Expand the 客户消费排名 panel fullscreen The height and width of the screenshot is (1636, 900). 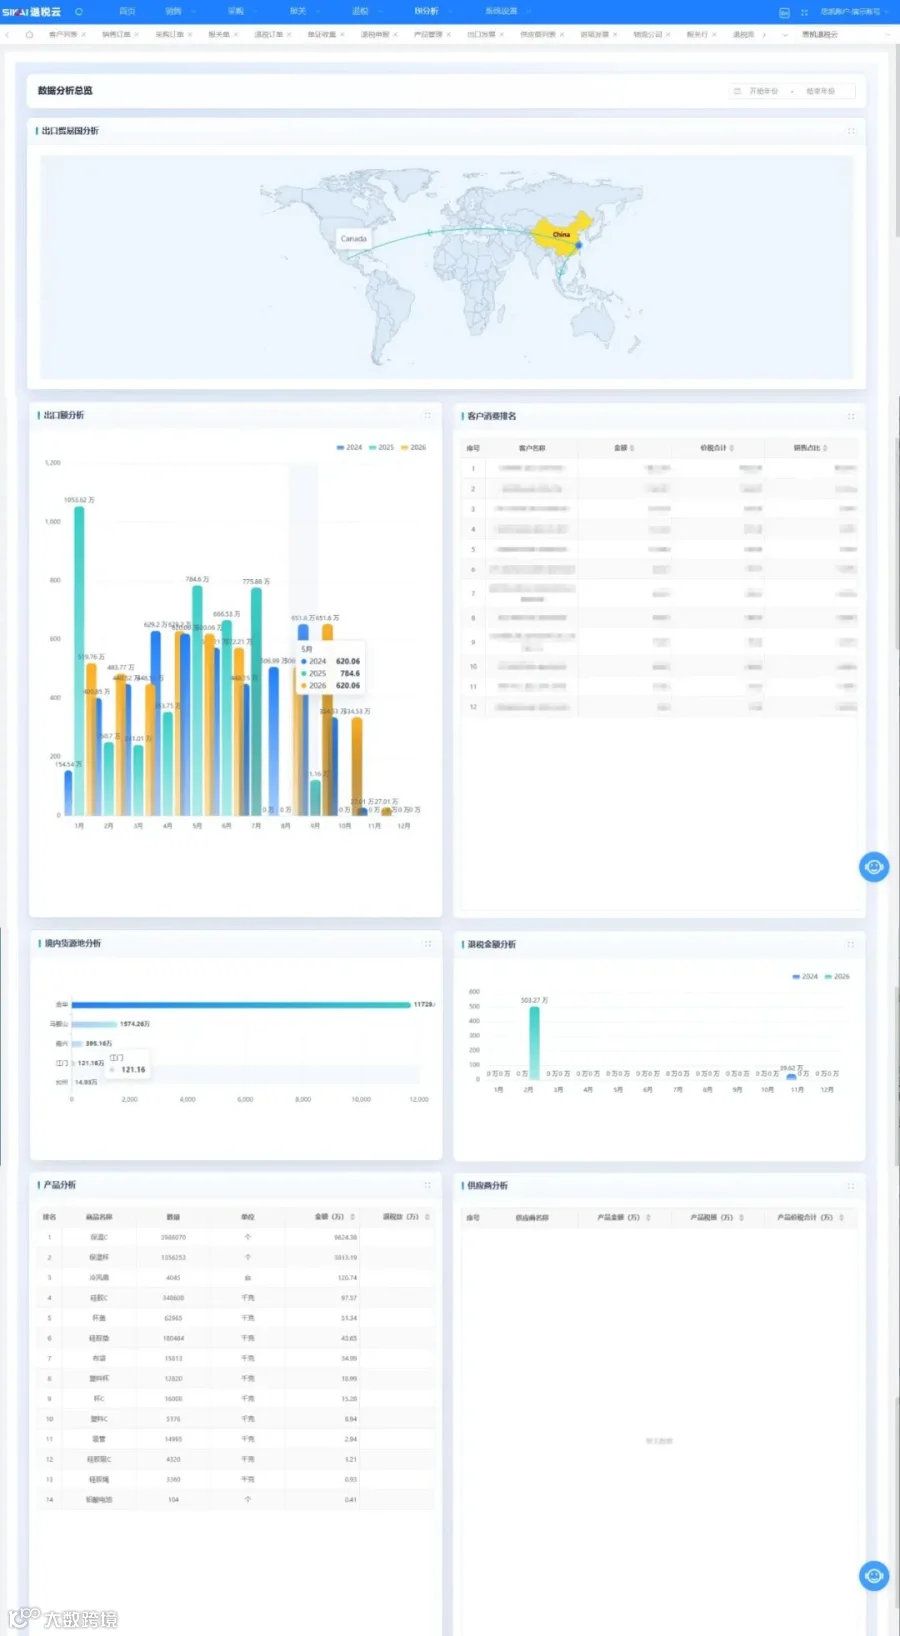[851, 416]
